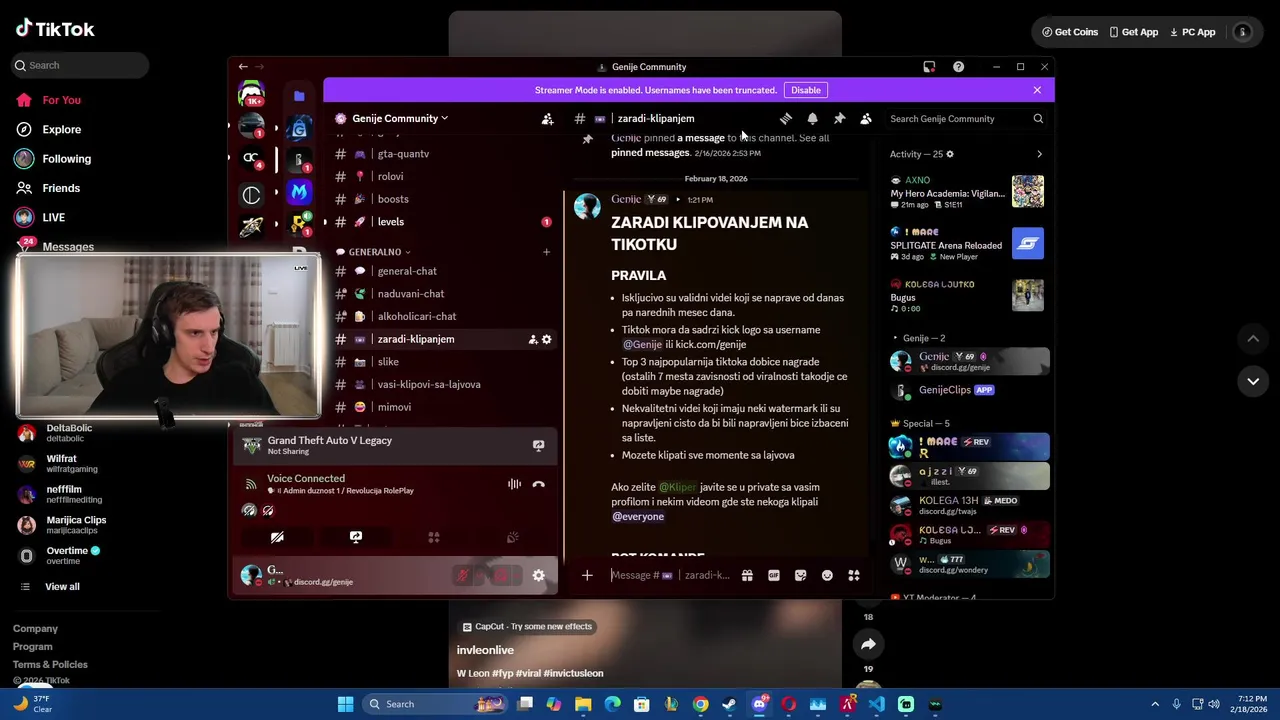Screen dimensions: 1280x720
Task: Open Activities launcher in voice panel
Action: click(434, 537)
